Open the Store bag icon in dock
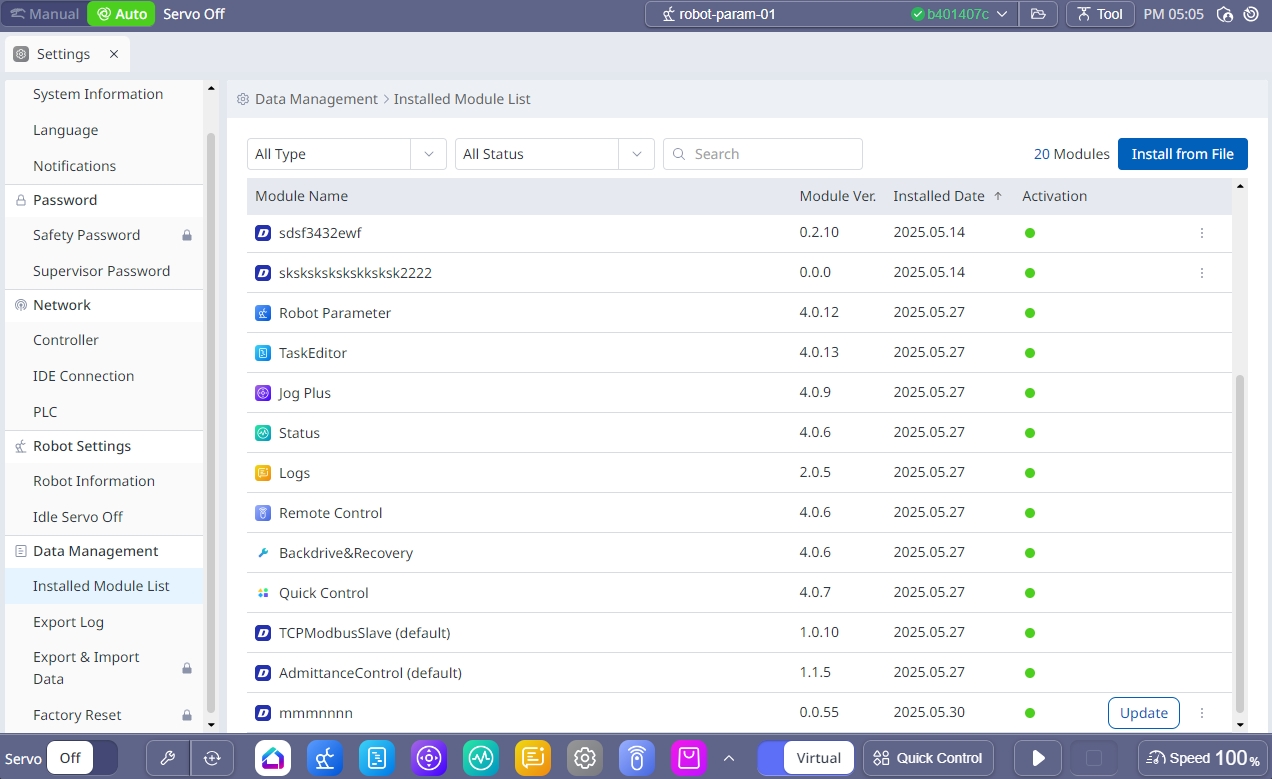Viewport: 1272px width, 779px height. tap(689, 758)
